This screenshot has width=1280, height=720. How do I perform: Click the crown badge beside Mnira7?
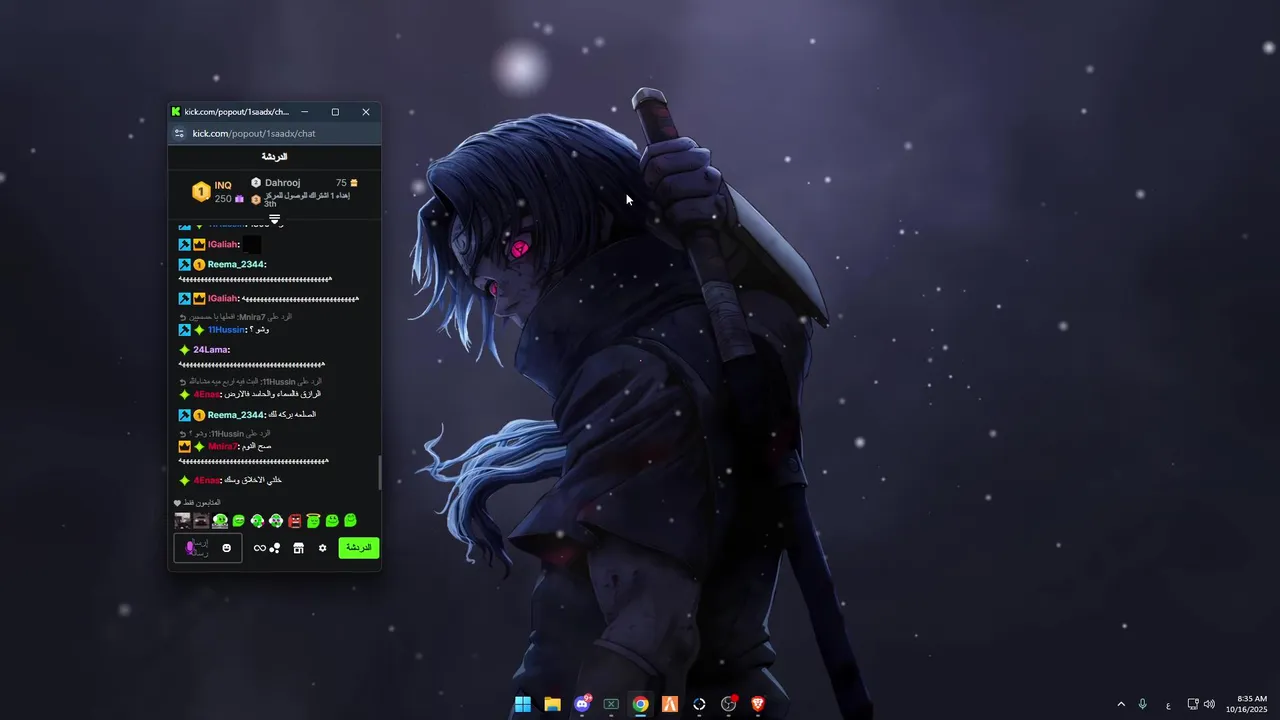pyautogui.click(x=184, y=446)
